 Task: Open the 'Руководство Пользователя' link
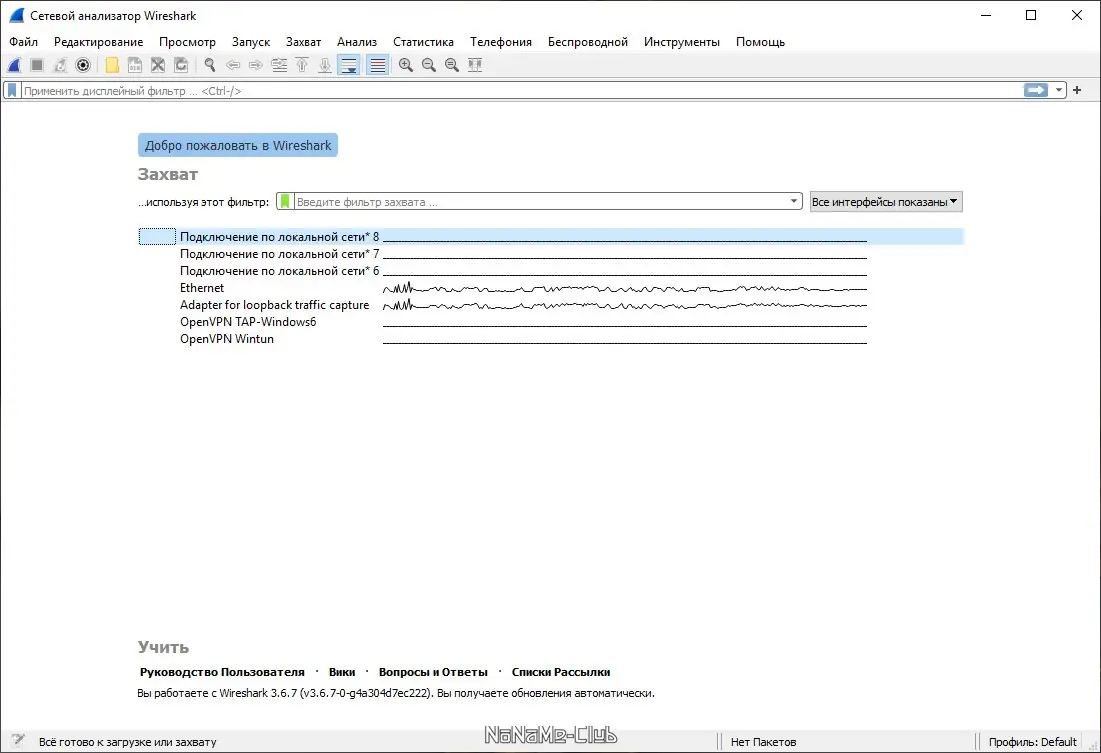click(222, 672)
